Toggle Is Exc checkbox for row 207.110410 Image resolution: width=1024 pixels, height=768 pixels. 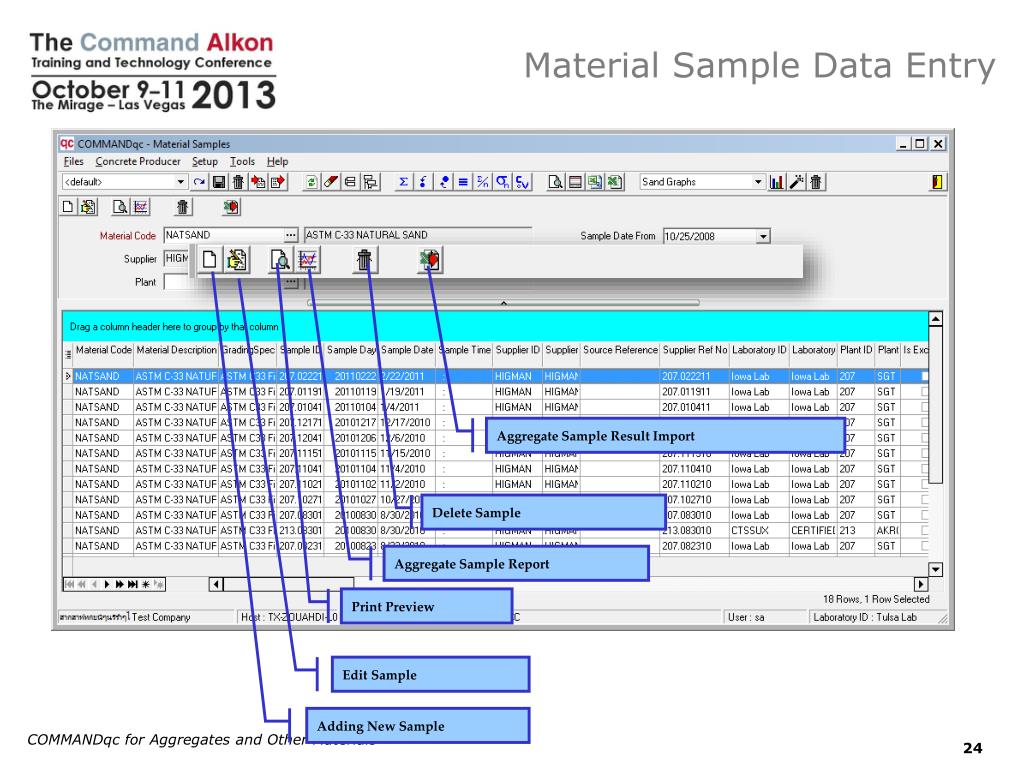[x=924, y=469]
